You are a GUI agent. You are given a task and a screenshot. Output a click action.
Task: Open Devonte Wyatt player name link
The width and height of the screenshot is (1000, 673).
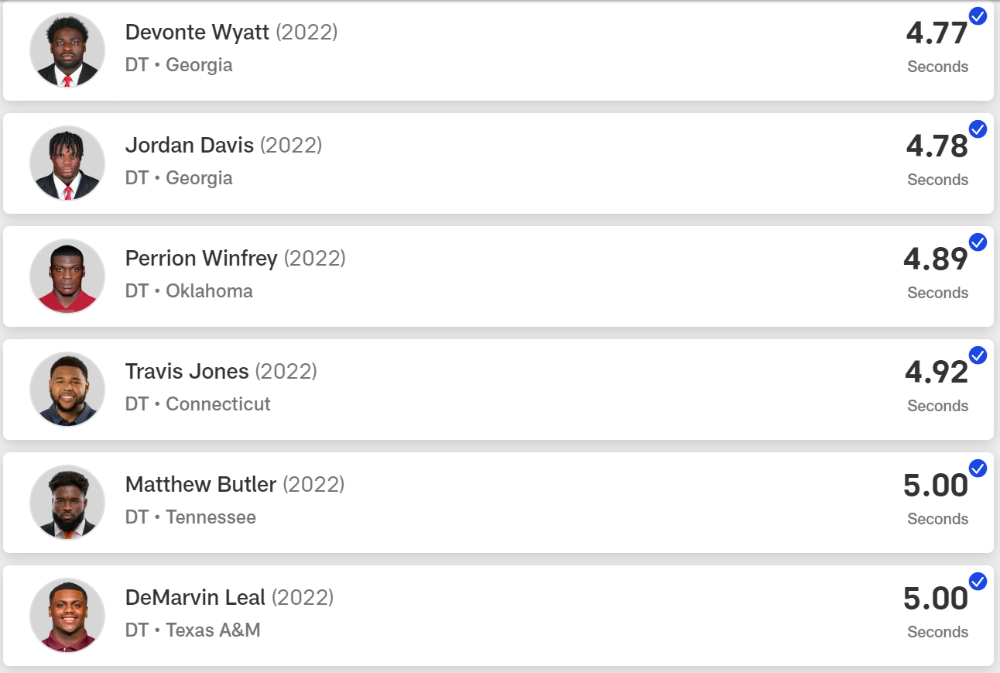(197, 32)
